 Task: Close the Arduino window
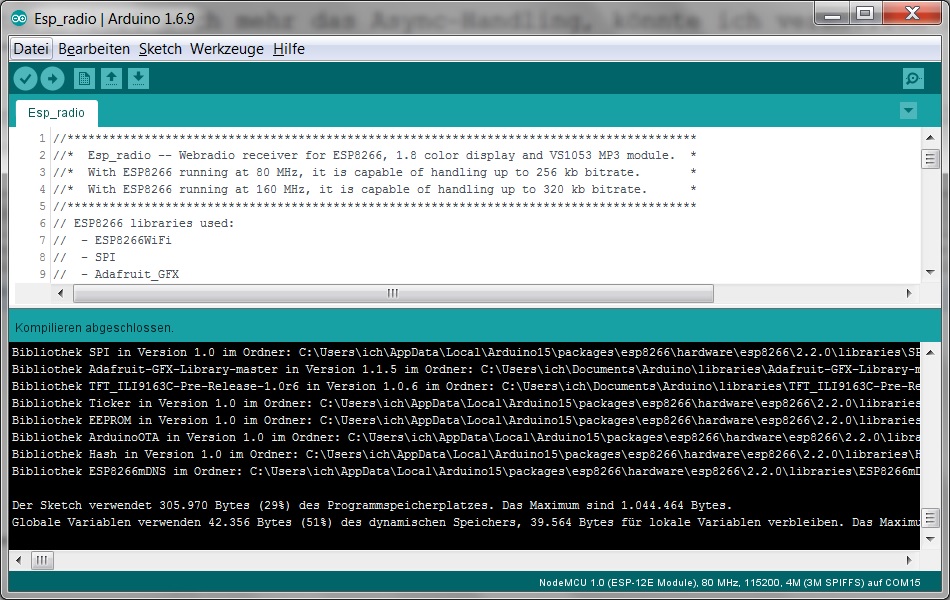[912, 14]
